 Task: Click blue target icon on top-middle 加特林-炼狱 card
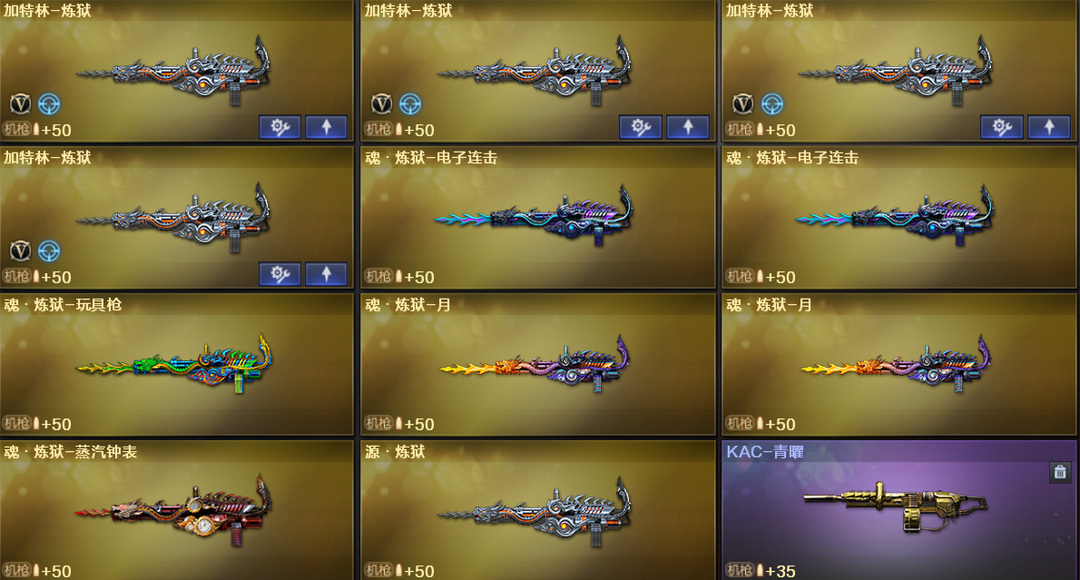pos(411,104)
